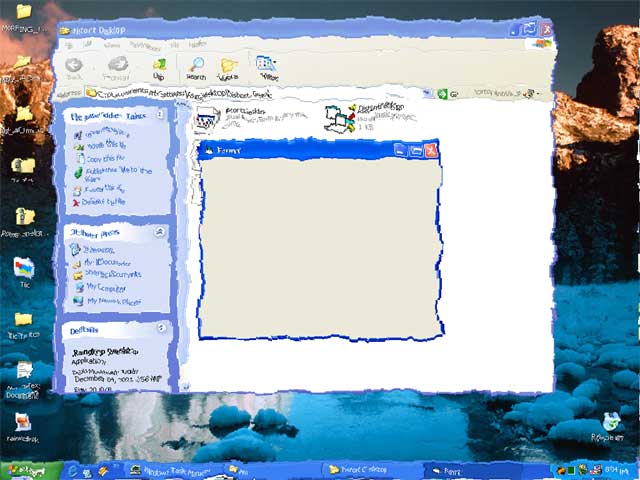Click the orange Quick Launch icon
This screenshot has height=480, width=640.
pyautogui.click(x=102, y=471)
